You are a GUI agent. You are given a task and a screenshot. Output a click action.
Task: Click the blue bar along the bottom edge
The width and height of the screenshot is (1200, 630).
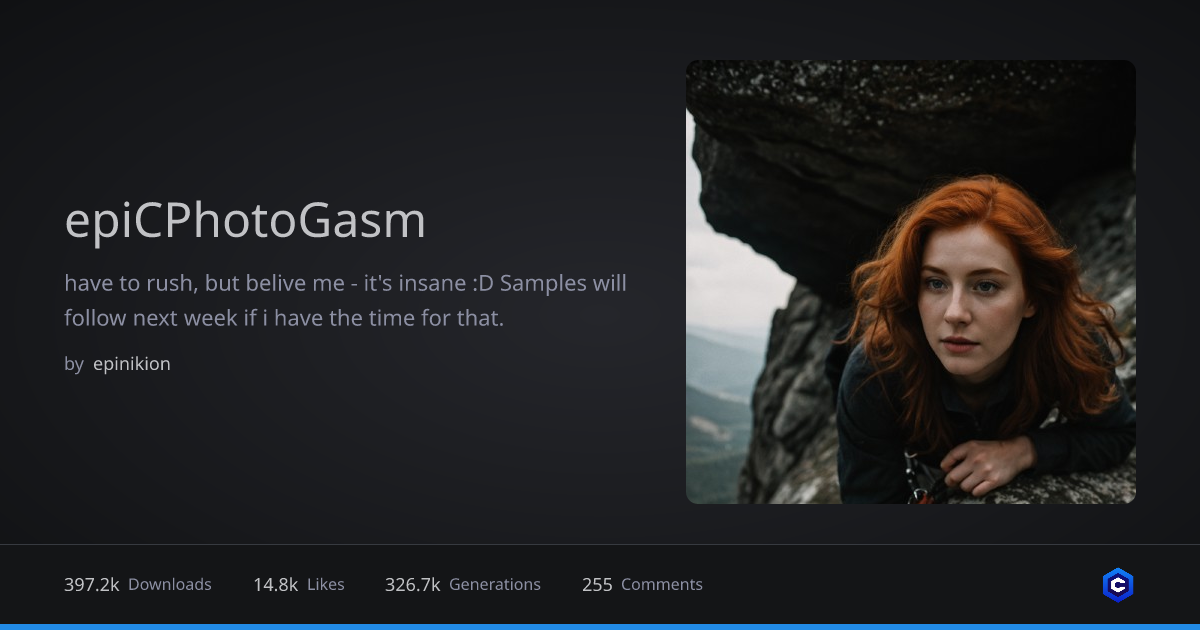coord(600,626)
